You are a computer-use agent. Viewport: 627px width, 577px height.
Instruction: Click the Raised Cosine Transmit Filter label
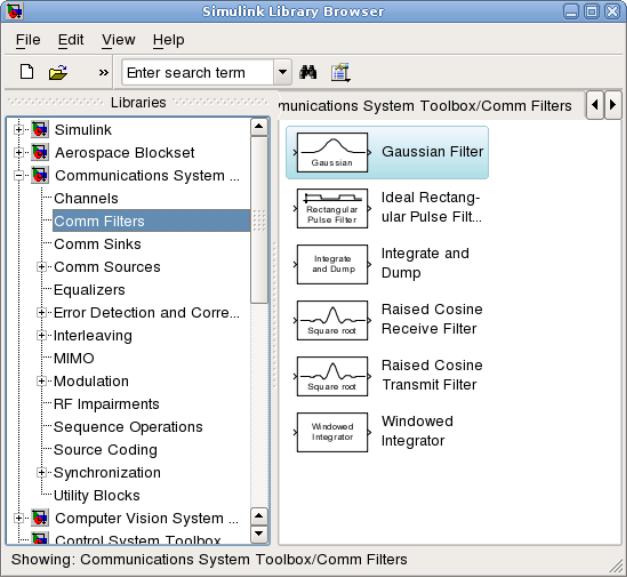[432, 375]
